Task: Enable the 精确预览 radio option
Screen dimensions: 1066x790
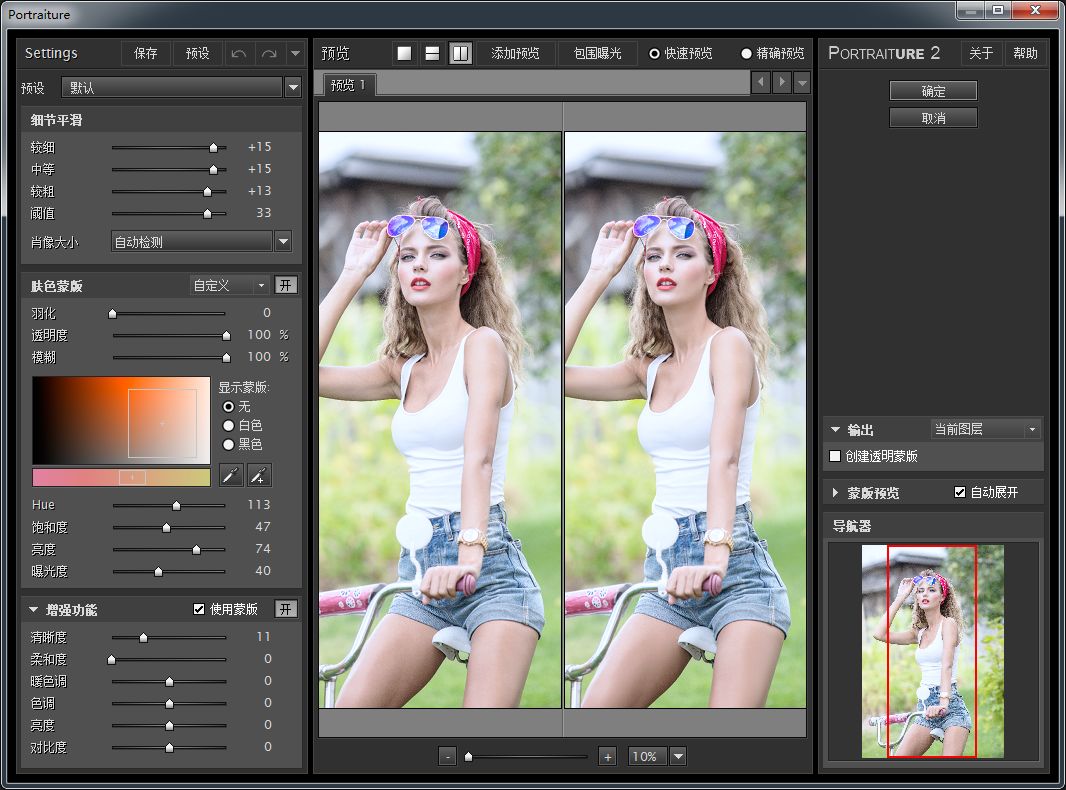Action: 746,54
